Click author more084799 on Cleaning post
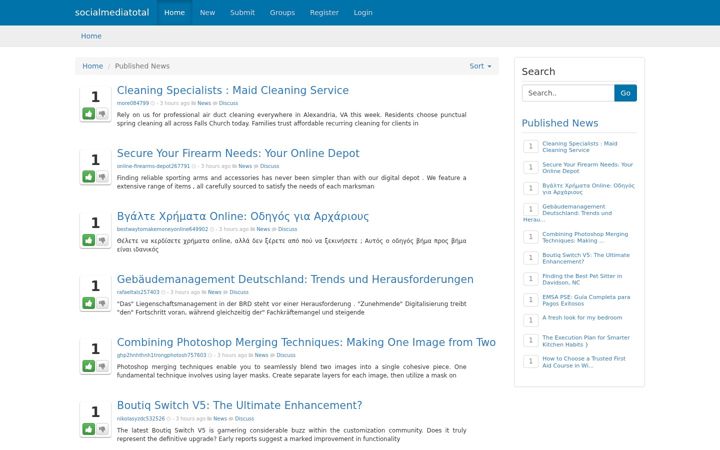 [x=133, y=103]
